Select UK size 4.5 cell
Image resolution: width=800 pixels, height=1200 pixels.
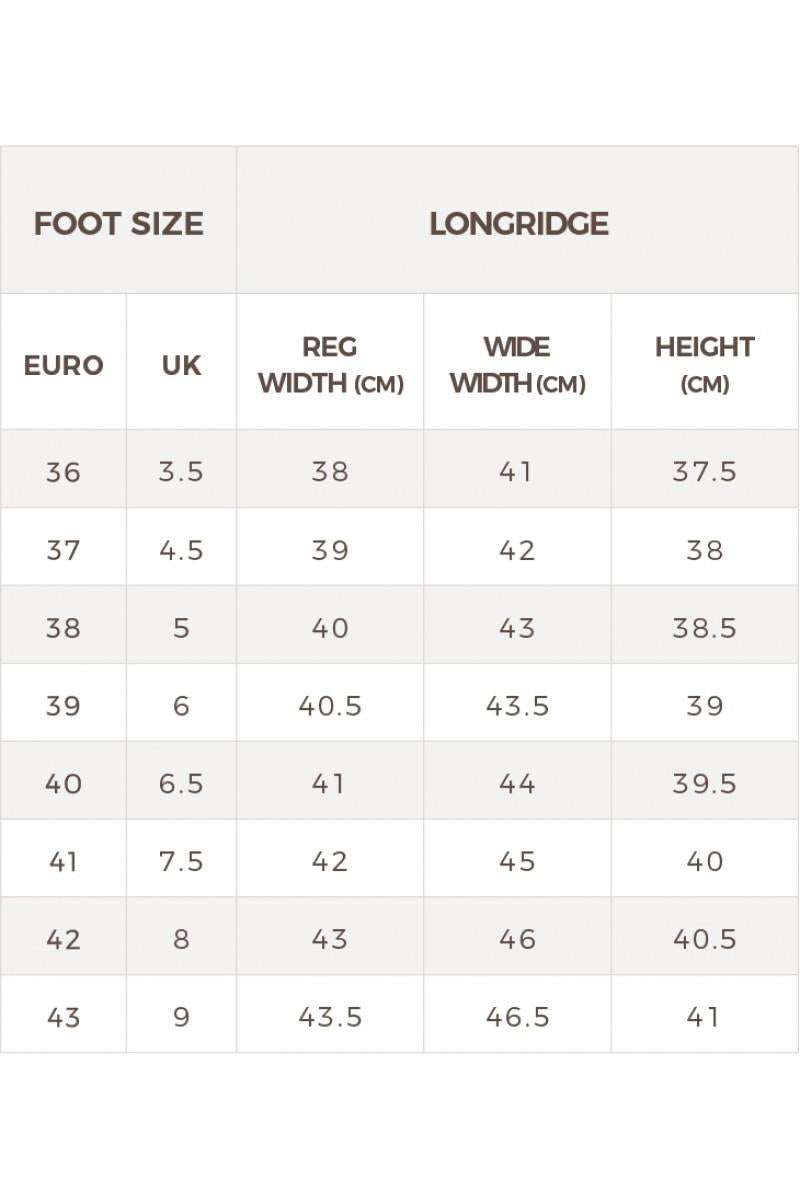[x=181, y=549]
